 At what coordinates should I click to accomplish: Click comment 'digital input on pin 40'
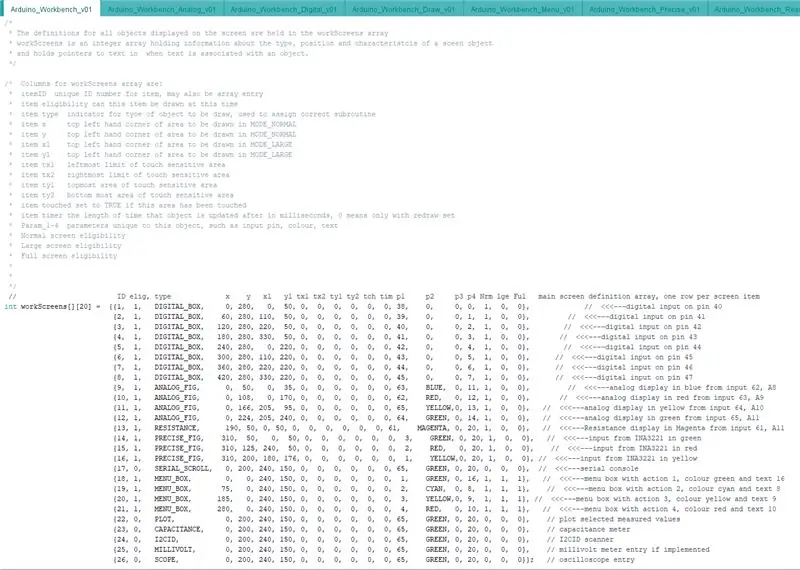(673, 307)
